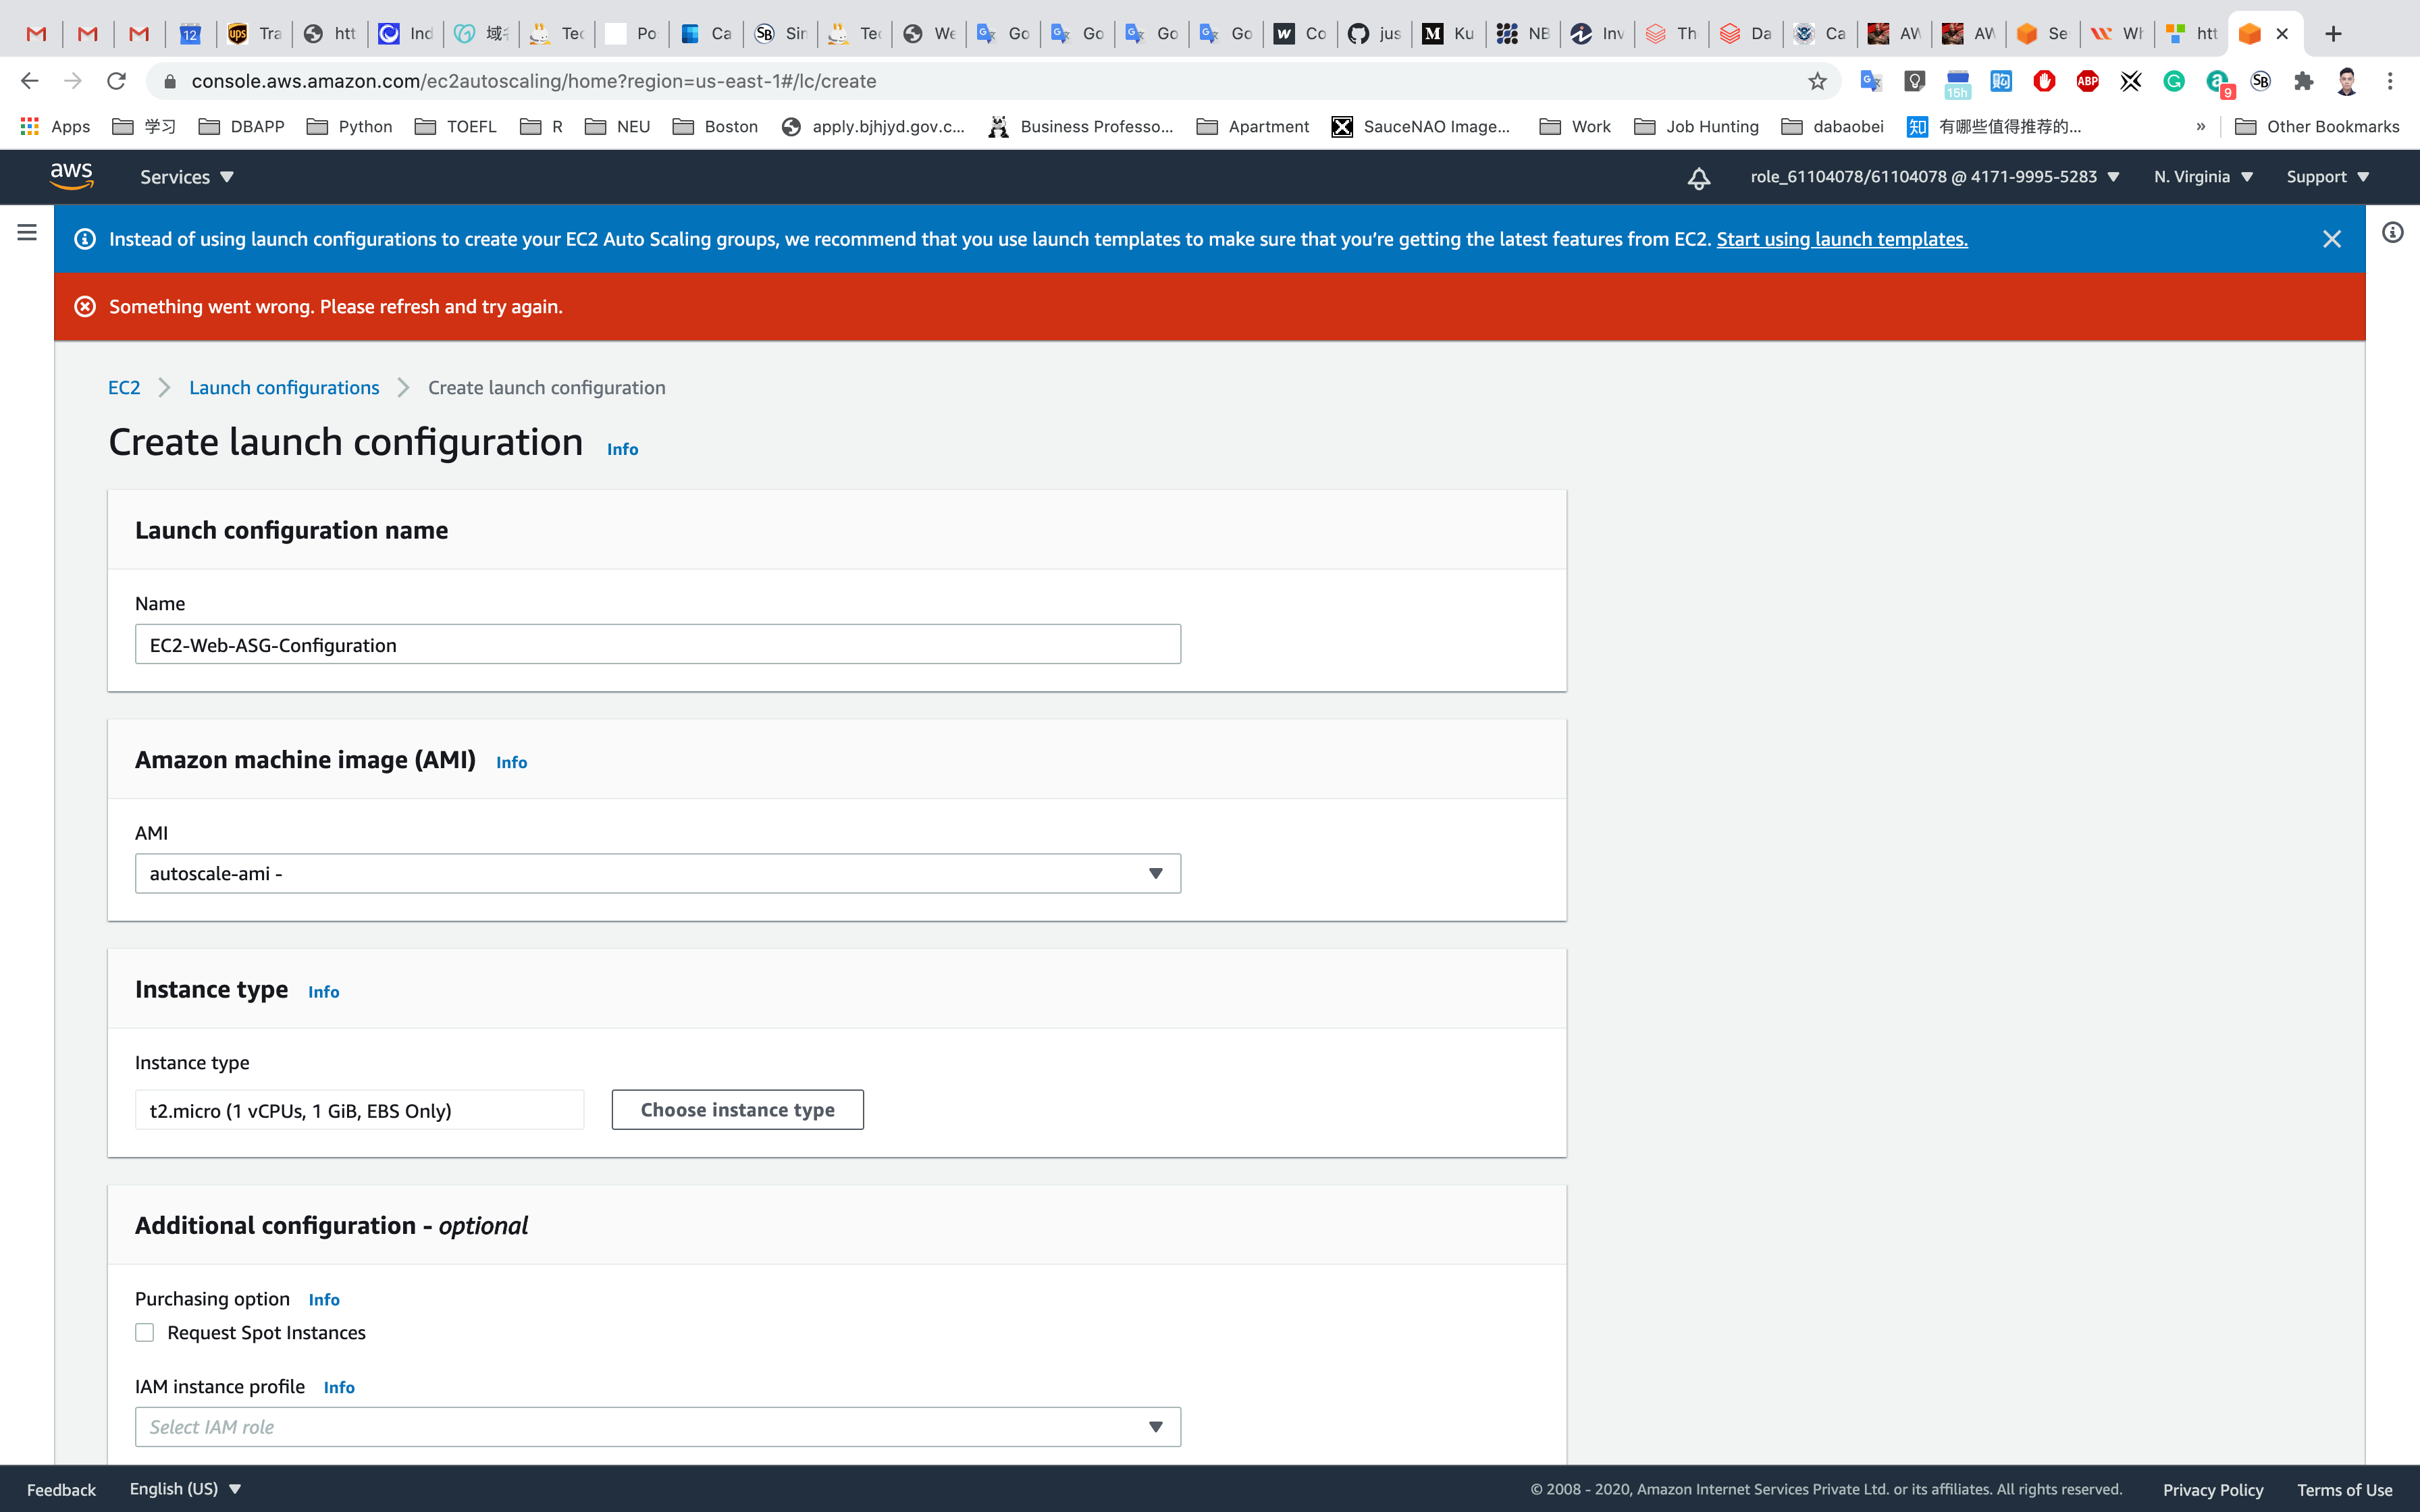The width and height of the screenshot is (2420, 1512).
Task: Open the N. Virginia region selector
Action: click(x=2202, y=177)
